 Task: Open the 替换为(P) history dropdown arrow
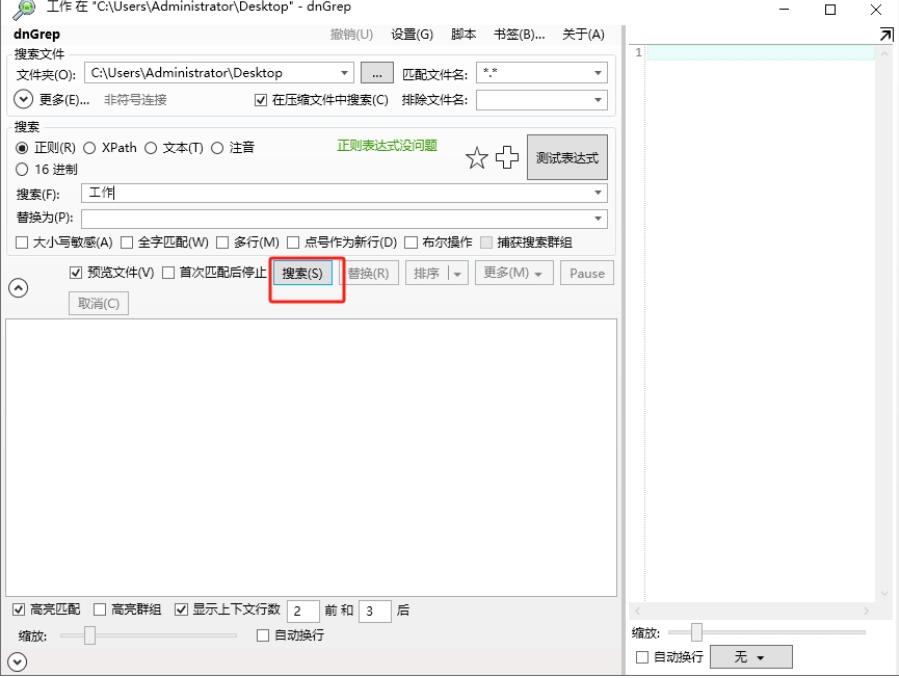pos(597,218)
